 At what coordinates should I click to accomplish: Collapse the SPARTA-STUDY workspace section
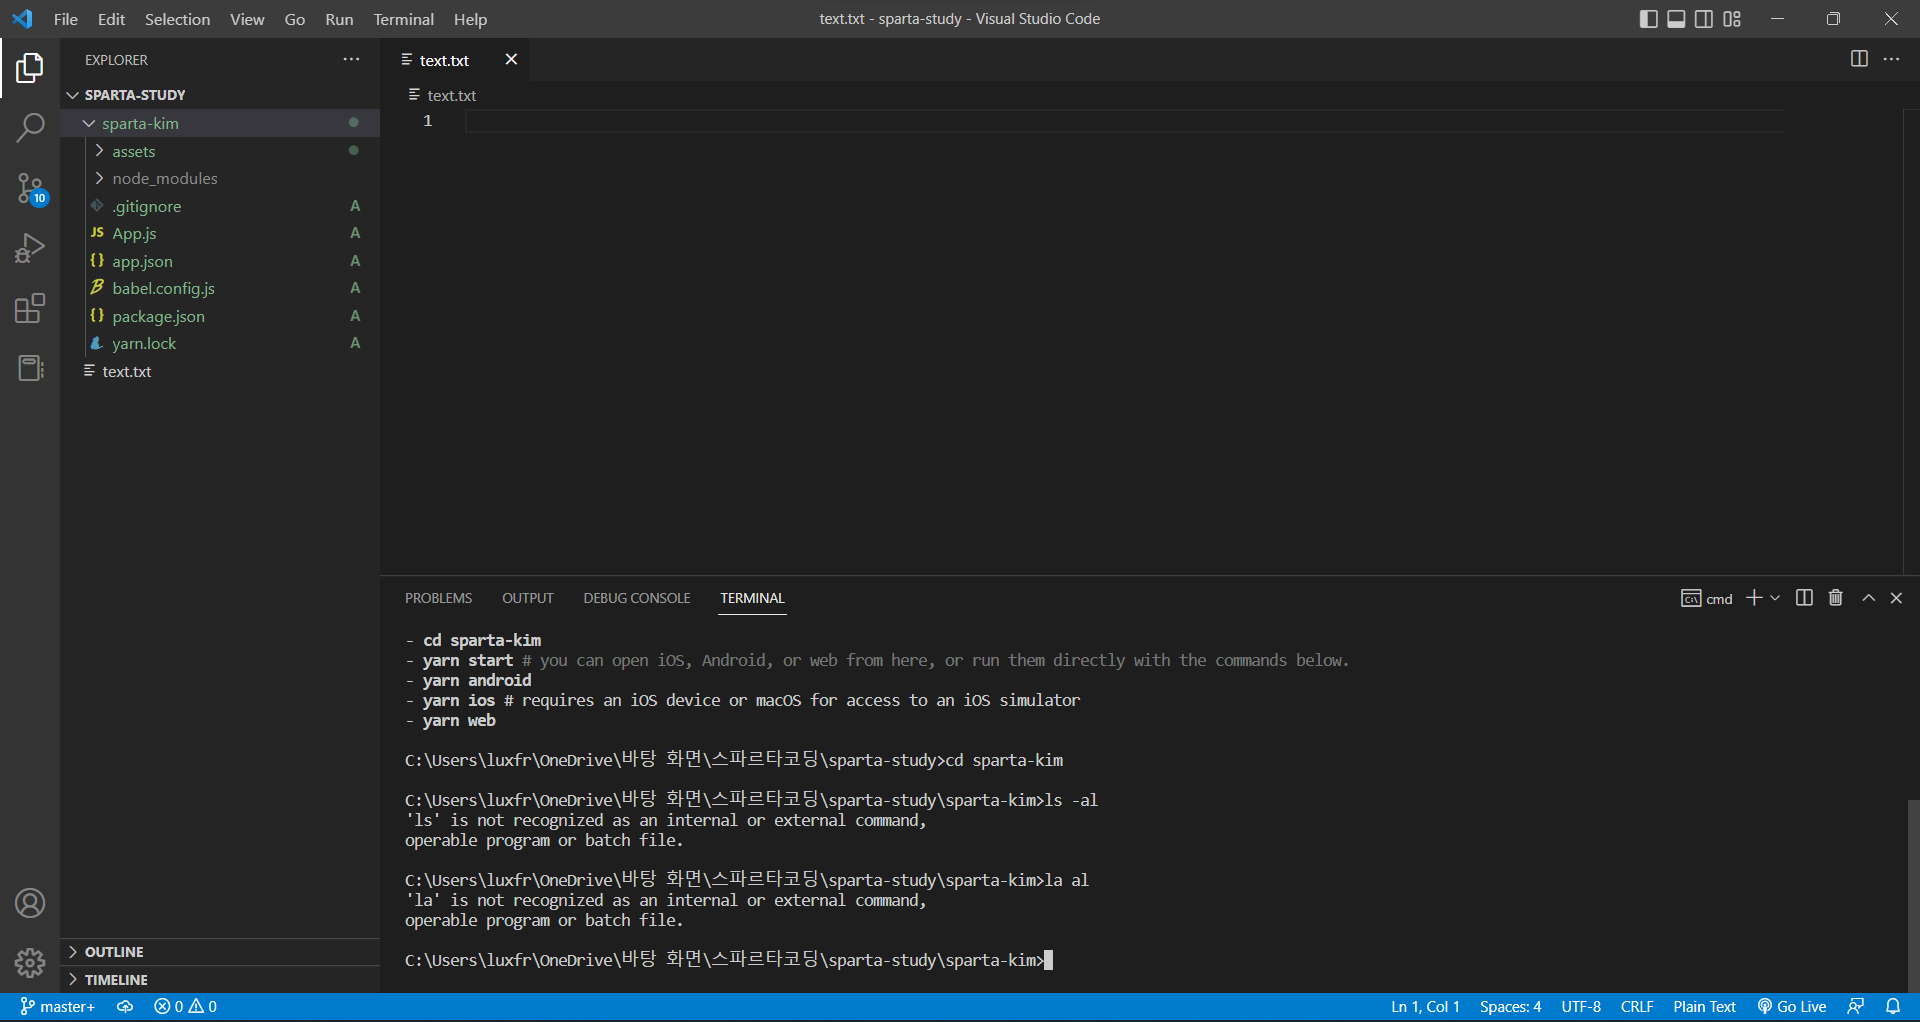click(x=220, y=95)
